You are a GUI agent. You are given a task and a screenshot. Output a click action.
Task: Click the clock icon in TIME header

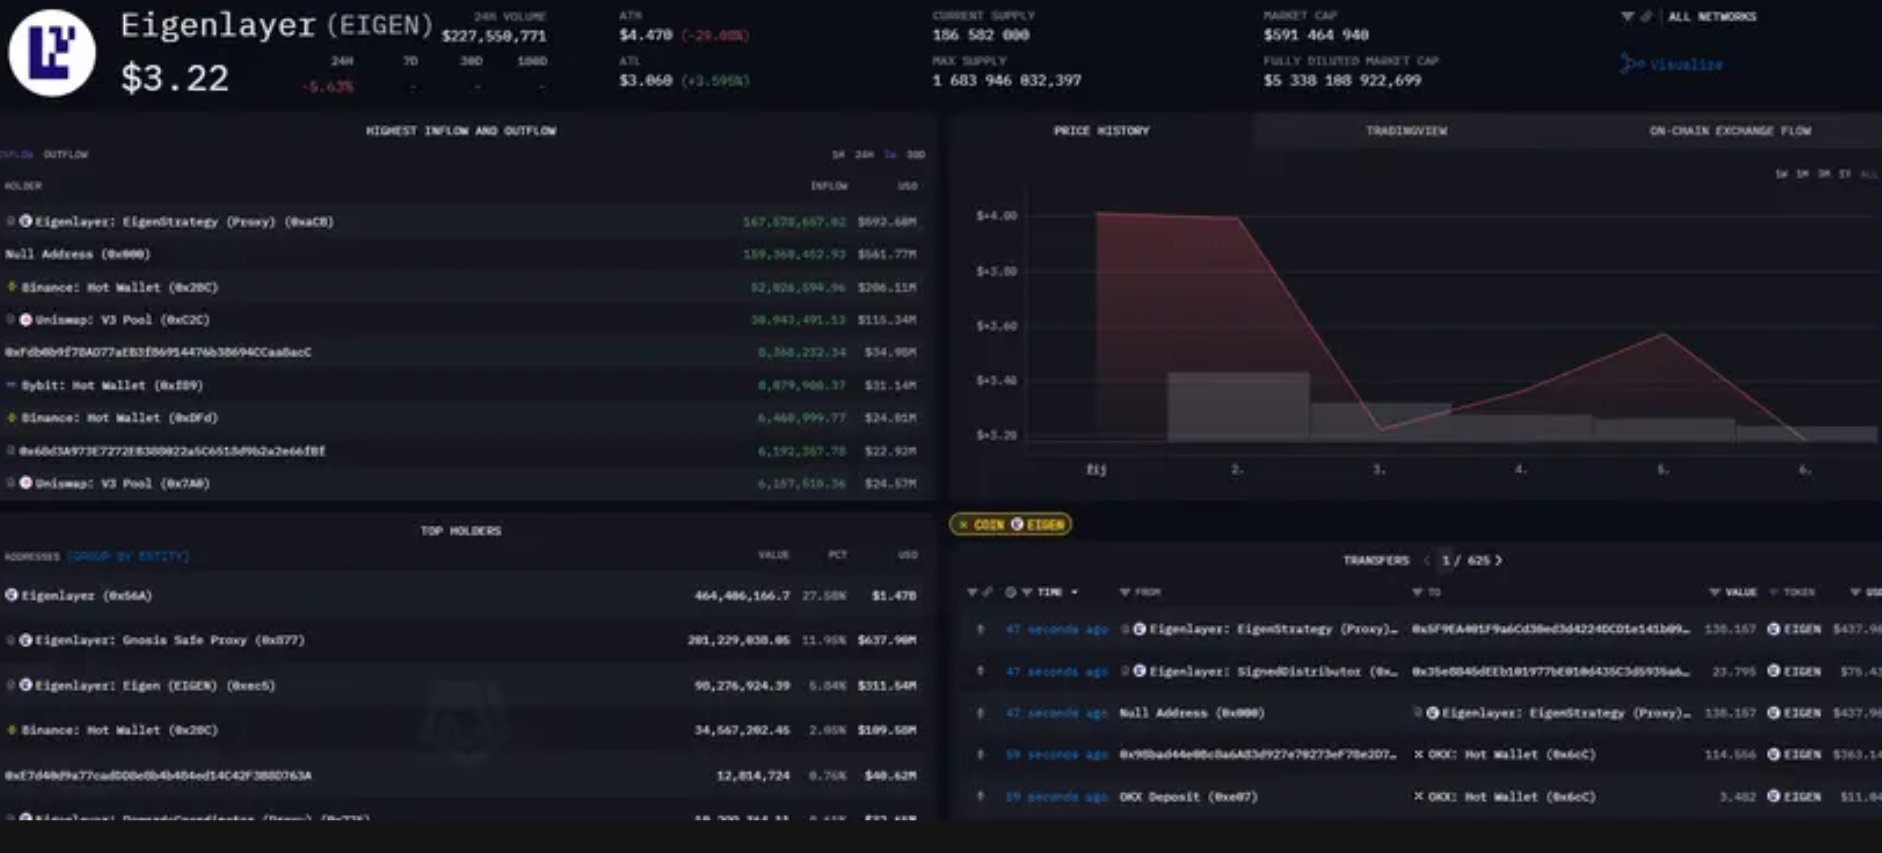[1010, 593]
